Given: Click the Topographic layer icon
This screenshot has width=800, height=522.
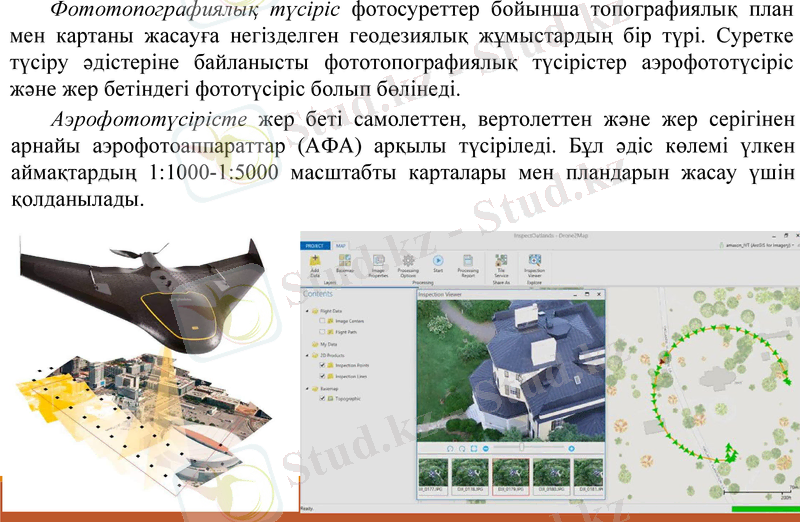Looking at the screenshot, I should [x=331, y=399].
